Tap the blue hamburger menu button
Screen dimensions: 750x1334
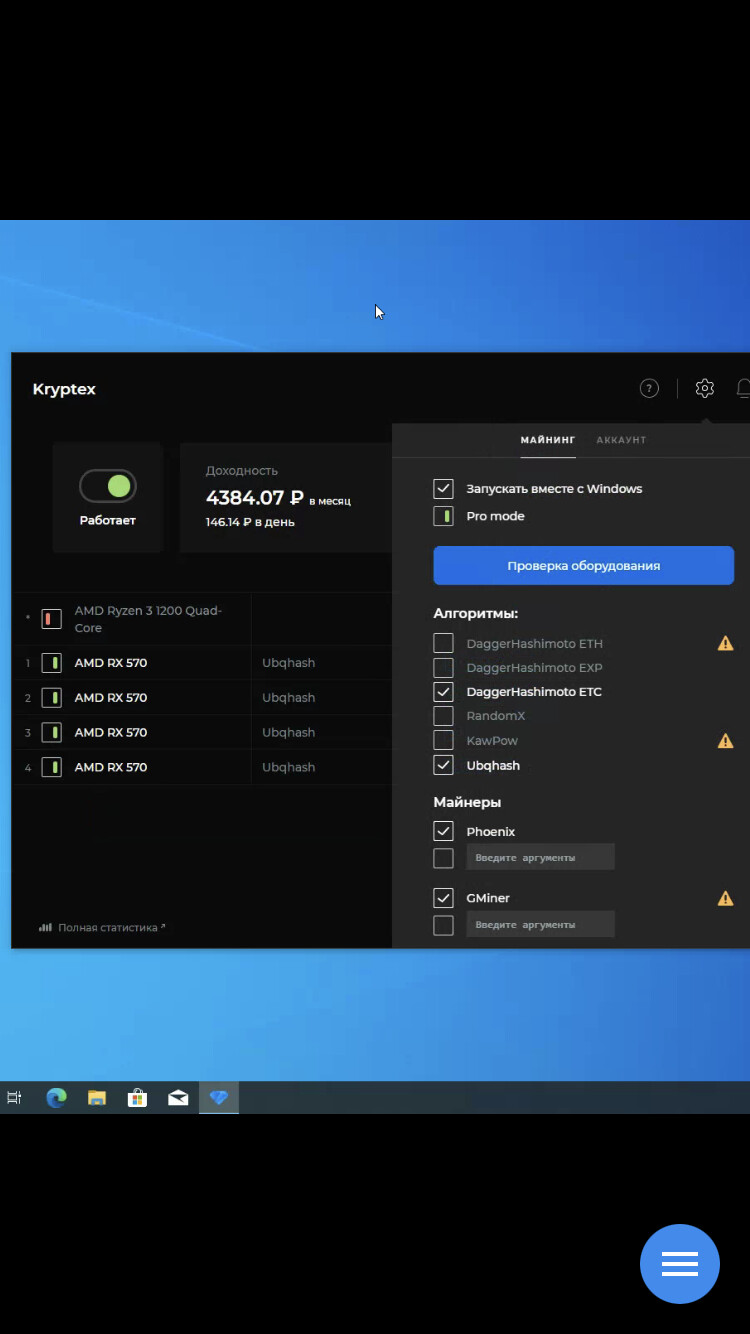pyautogui.click(x=680, y=1264)
